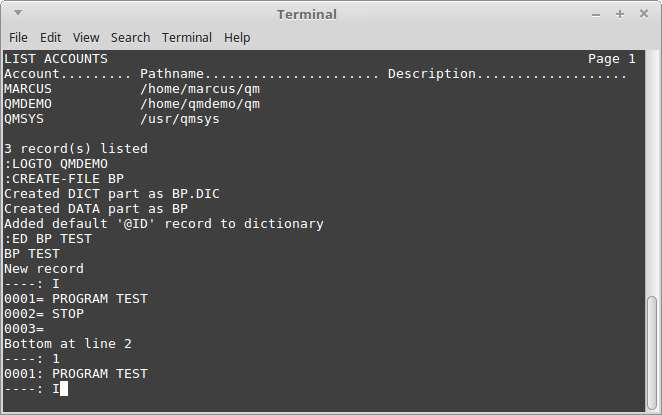Click the LIST ACCOUNTS heading text
The width and height of the screenshot is (662, 415).
coord(56,59)
